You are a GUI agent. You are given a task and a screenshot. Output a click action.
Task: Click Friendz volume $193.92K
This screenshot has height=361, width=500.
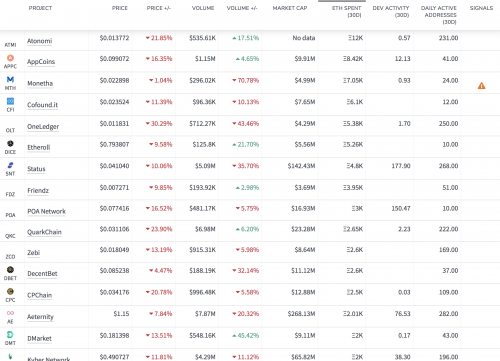pos(203,188)
